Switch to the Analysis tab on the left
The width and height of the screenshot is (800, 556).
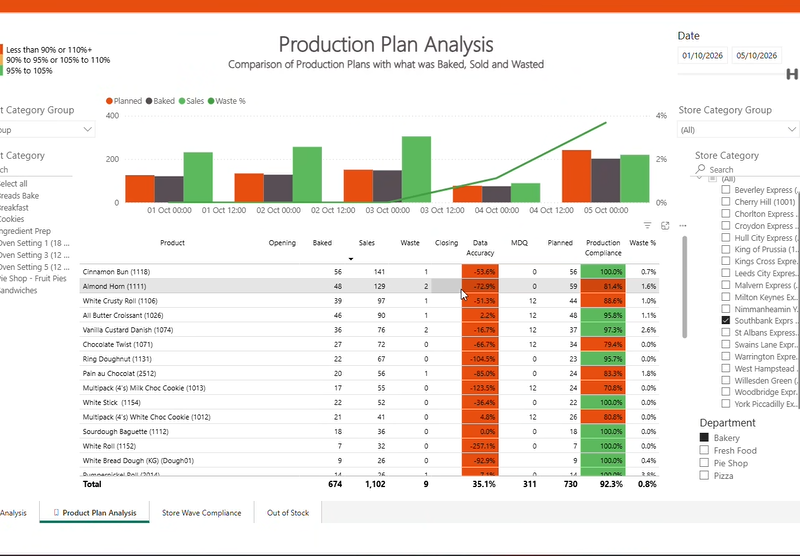click(x=13, y=513)
